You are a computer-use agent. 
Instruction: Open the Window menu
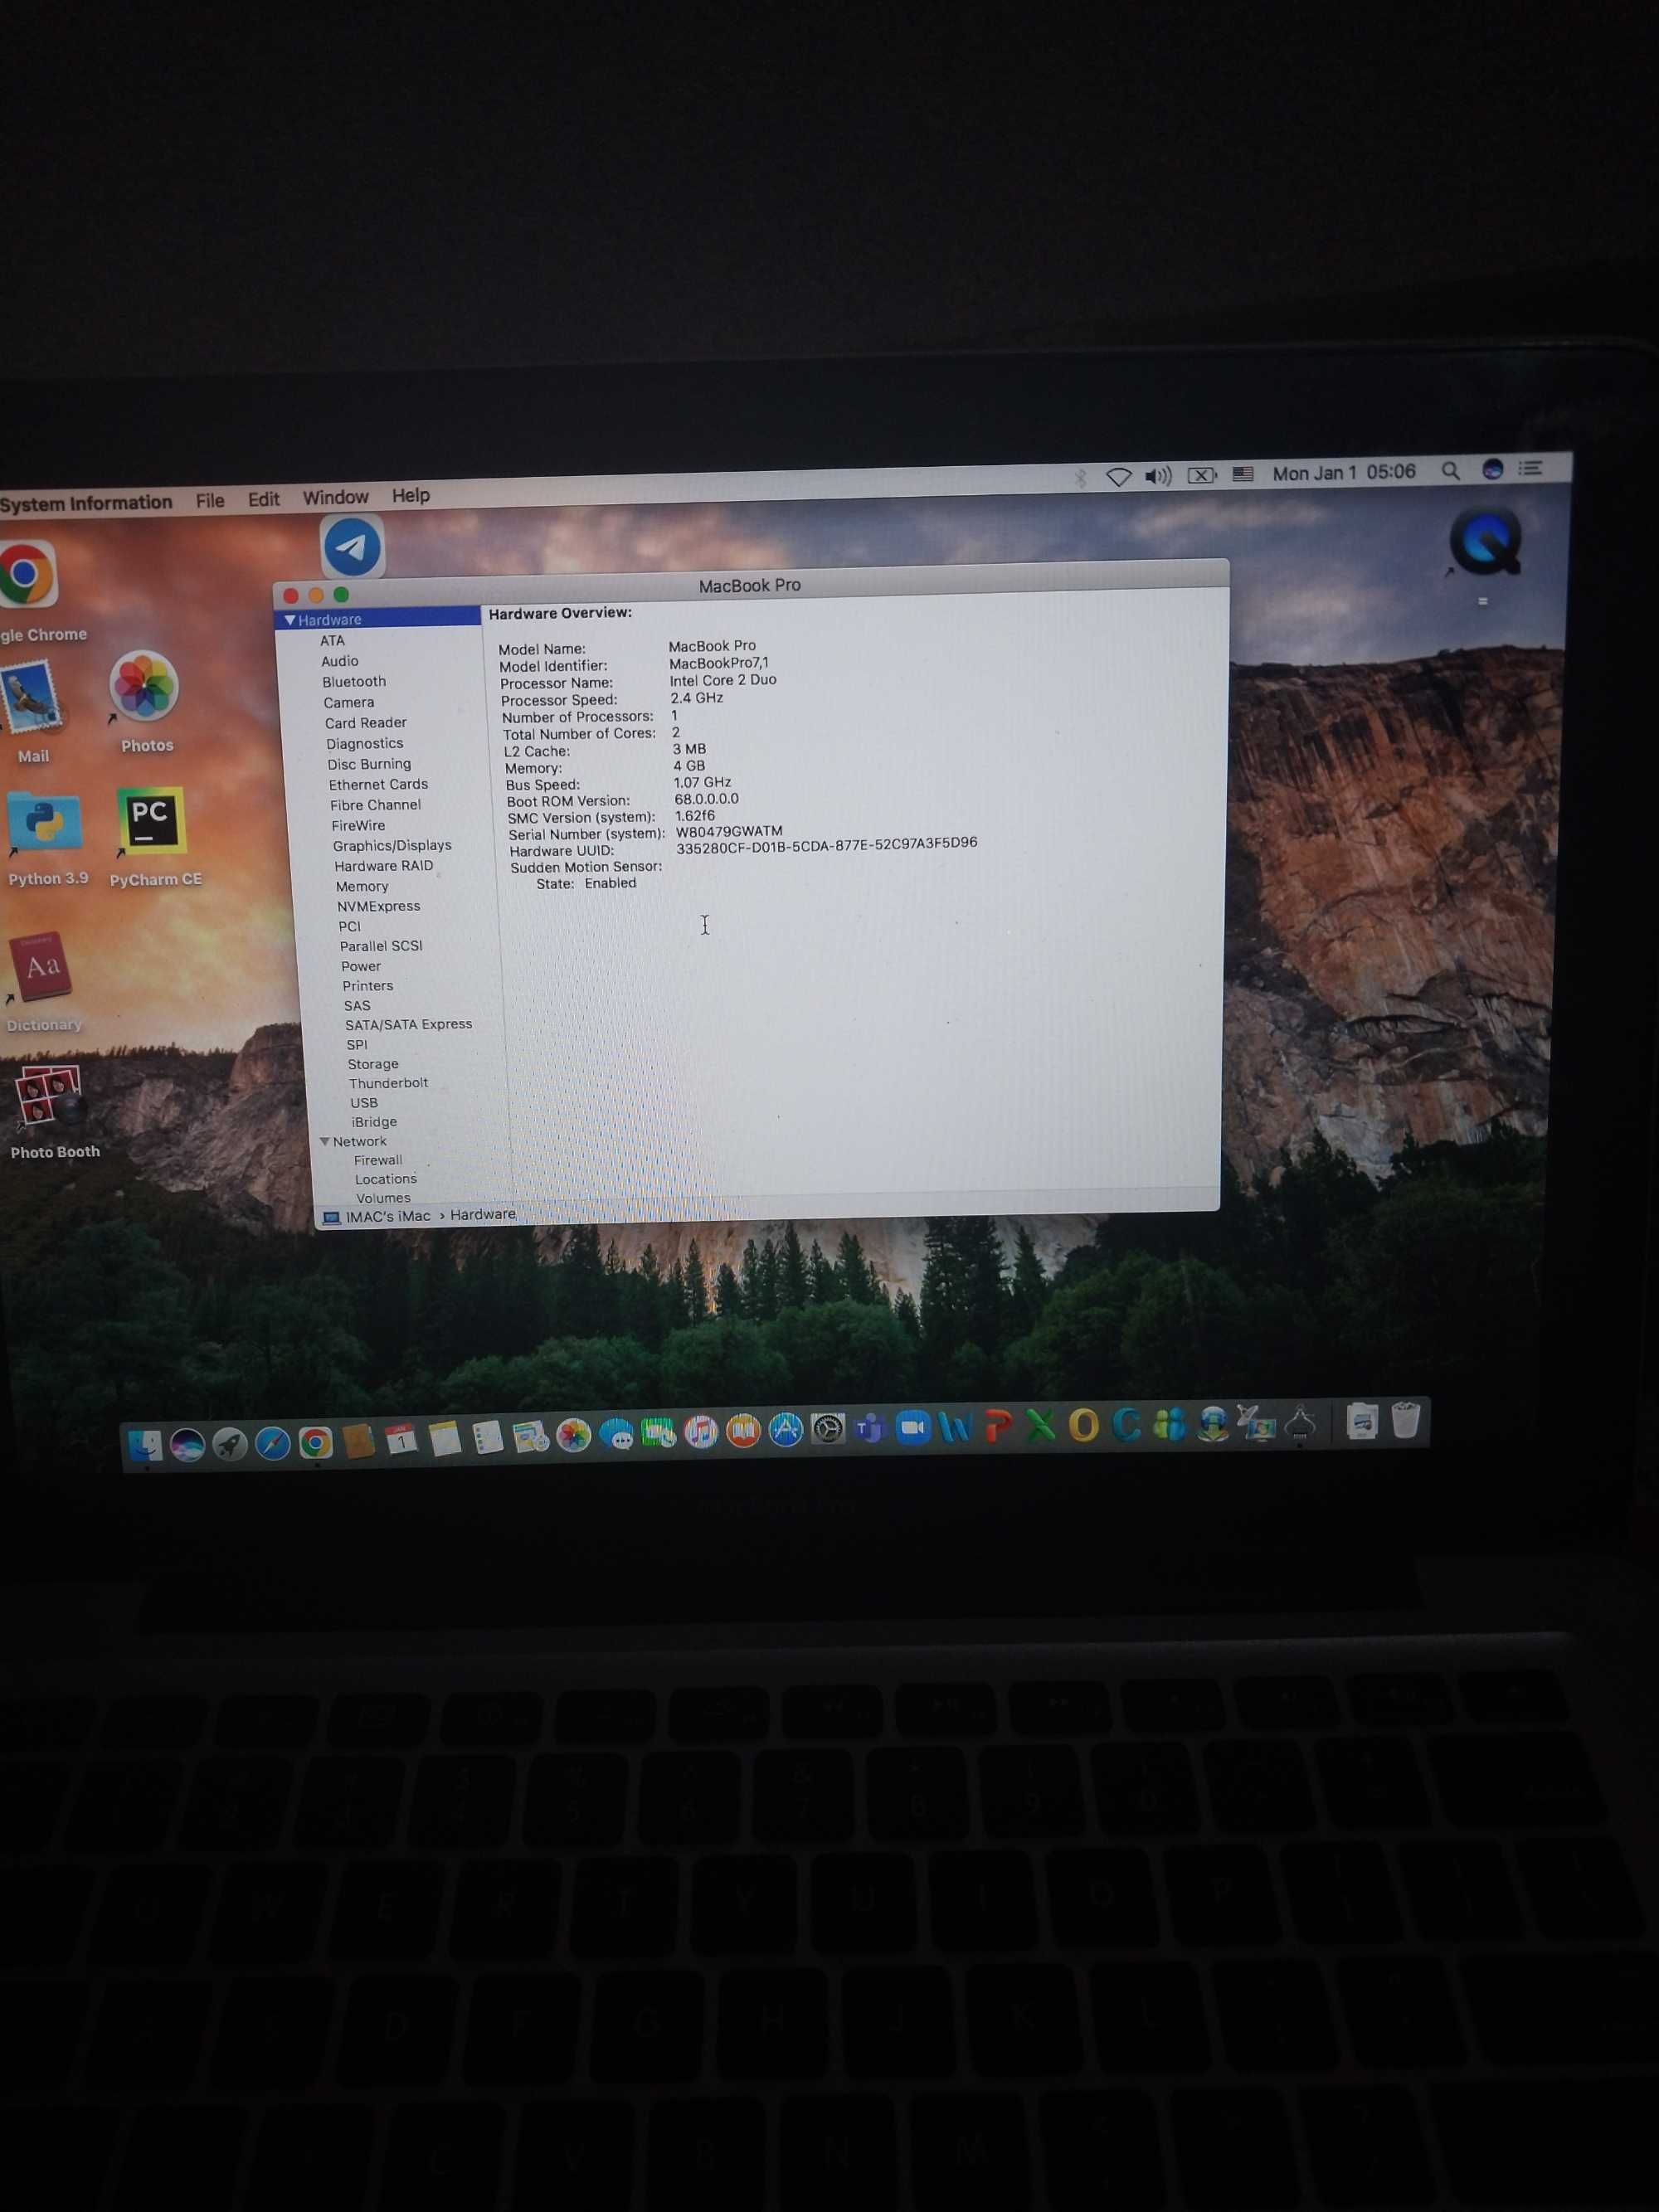point(335,497)
